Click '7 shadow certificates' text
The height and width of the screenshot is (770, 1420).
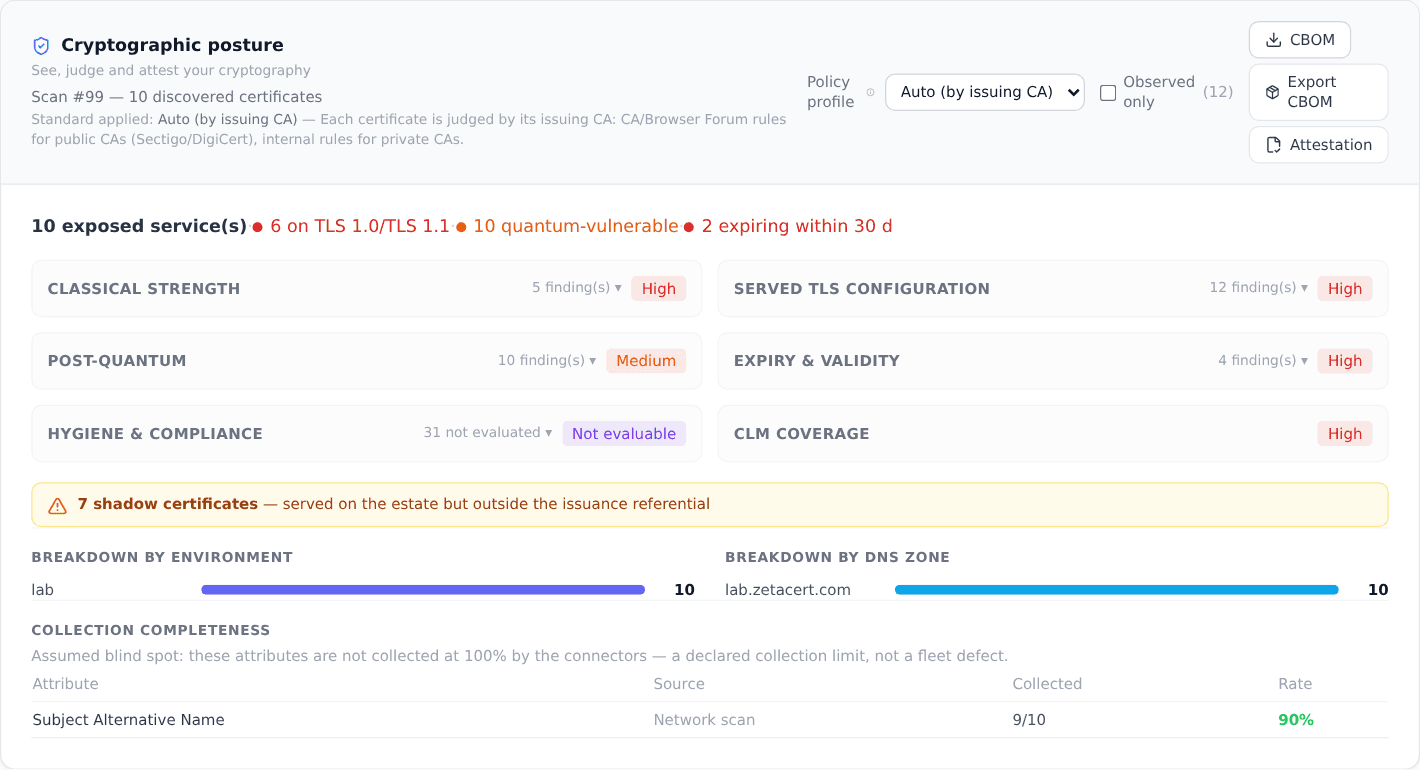click(168, 504)
